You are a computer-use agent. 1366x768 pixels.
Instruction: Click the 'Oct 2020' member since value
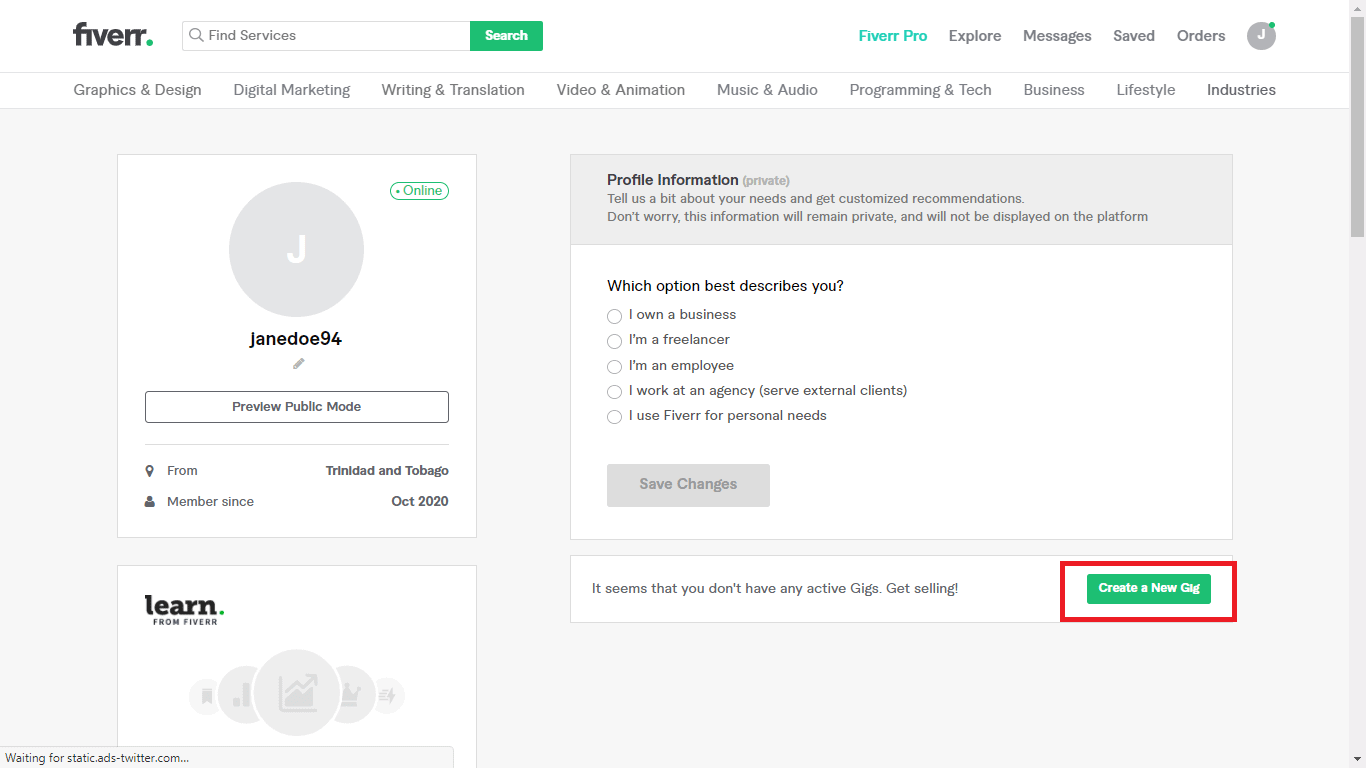[x=420, y=502]
